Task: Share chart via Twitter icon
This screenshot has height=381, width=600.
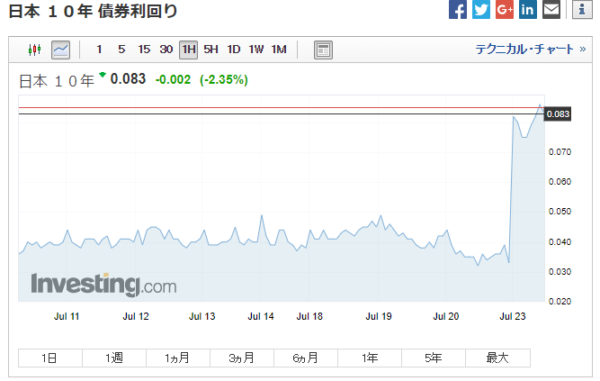Action: [x=481, y=9]
